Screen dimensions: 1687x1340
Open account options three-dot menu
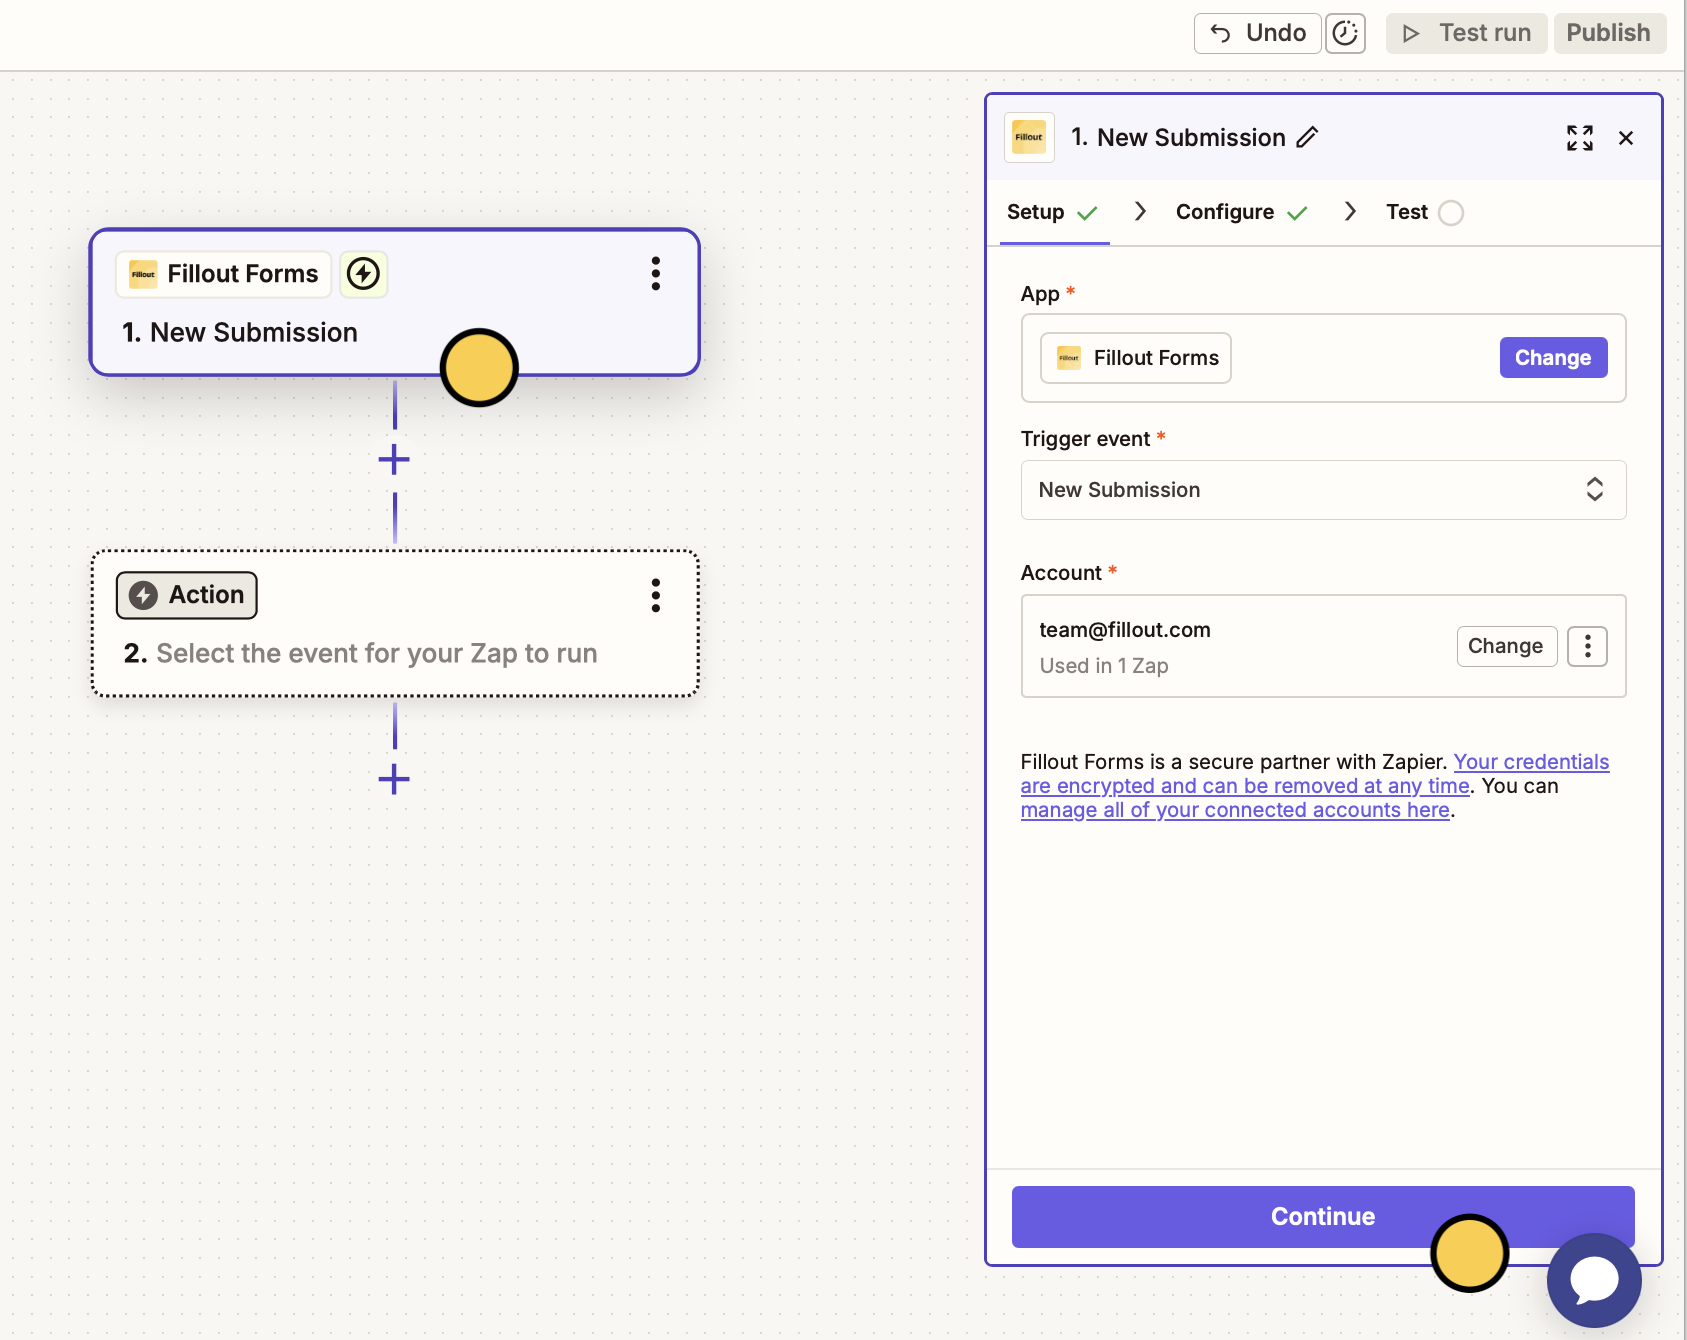click(x=1587, y=646)
